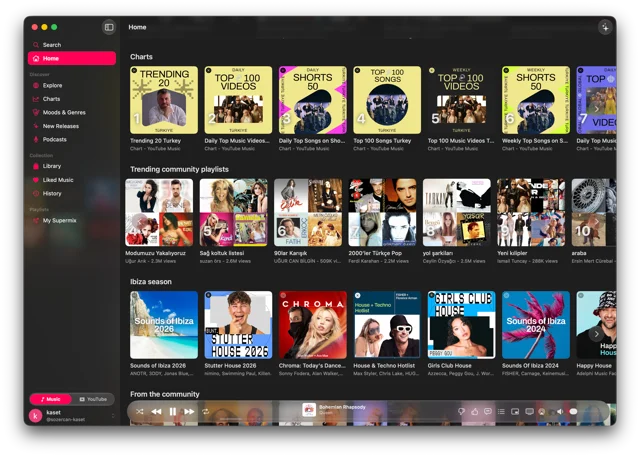Open Explore in the sidebar
This screenshot has width=640, height=457.
coord(72,86)
